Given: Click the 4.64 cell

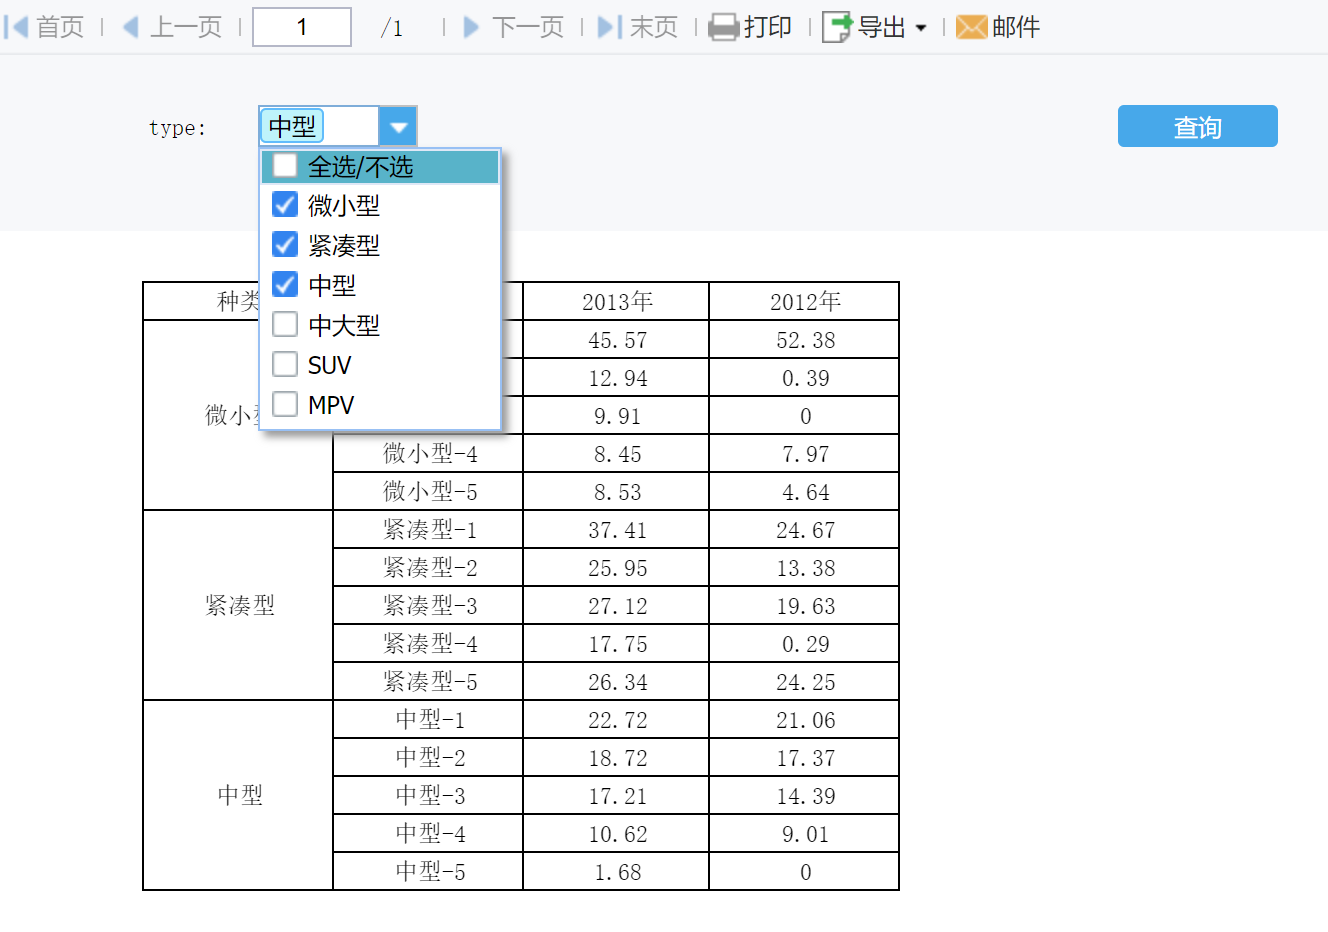Looking at the screenshot, I should pyautogui.click(x=804, y=491).
